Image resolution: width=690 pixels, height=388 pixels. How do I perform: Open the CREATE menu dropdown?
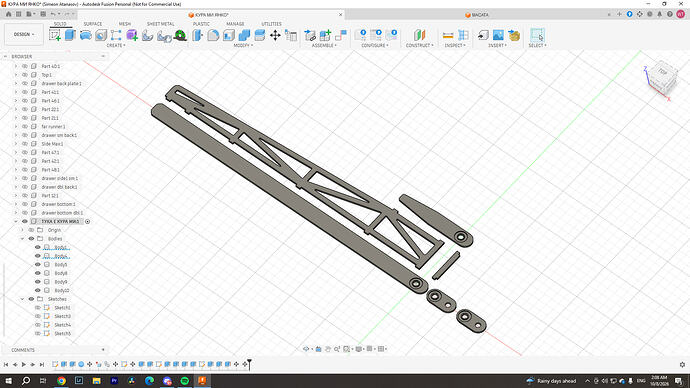coord(116,45)
